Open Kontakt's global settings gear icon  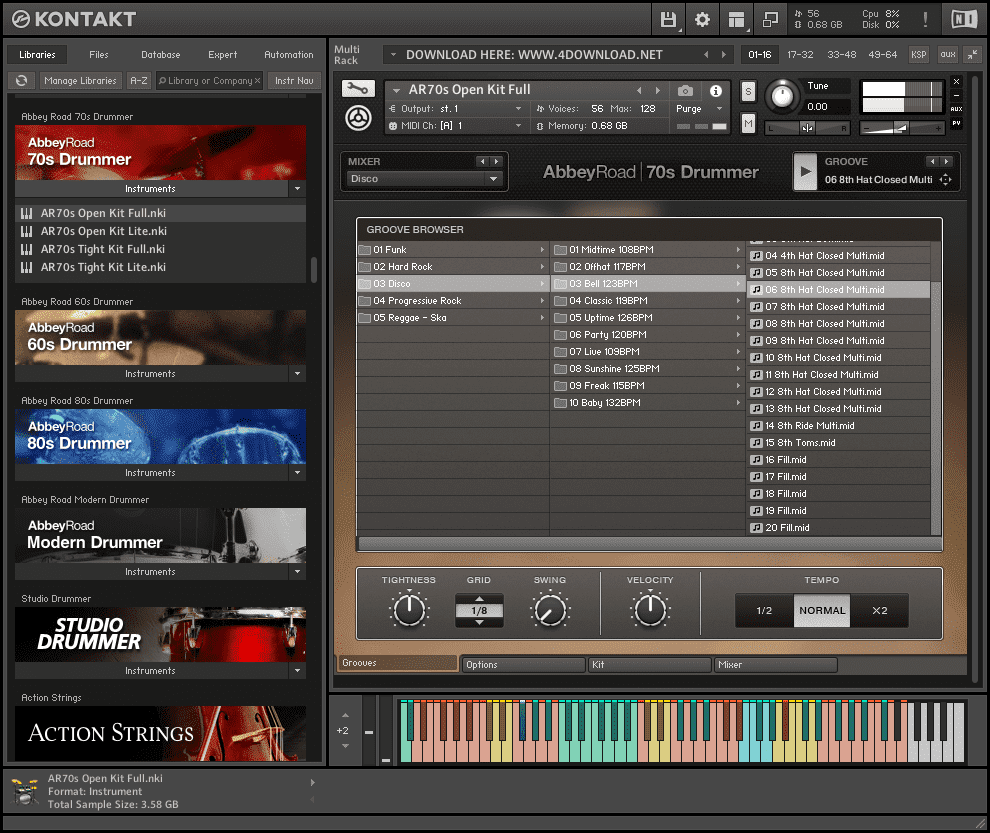(x=703, y=19)
